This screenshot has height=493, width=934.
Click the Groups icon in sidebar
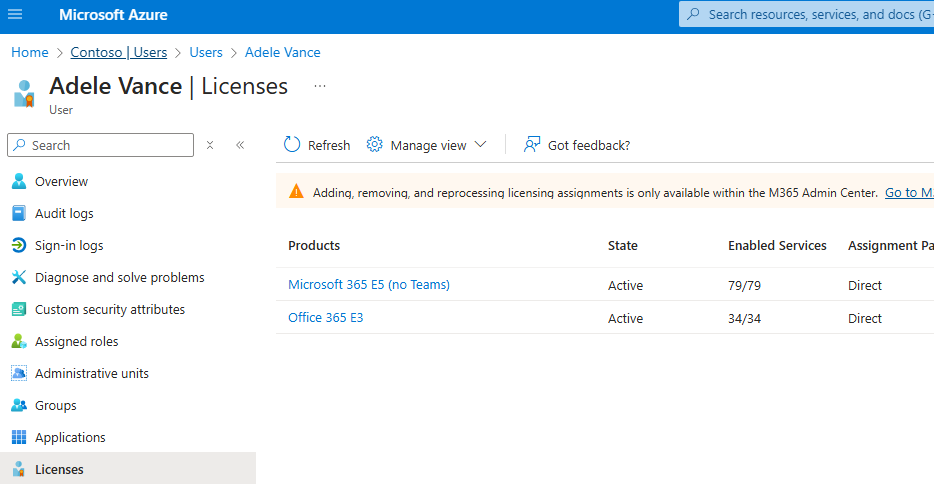pyautogui.click(x=19, y=405)
